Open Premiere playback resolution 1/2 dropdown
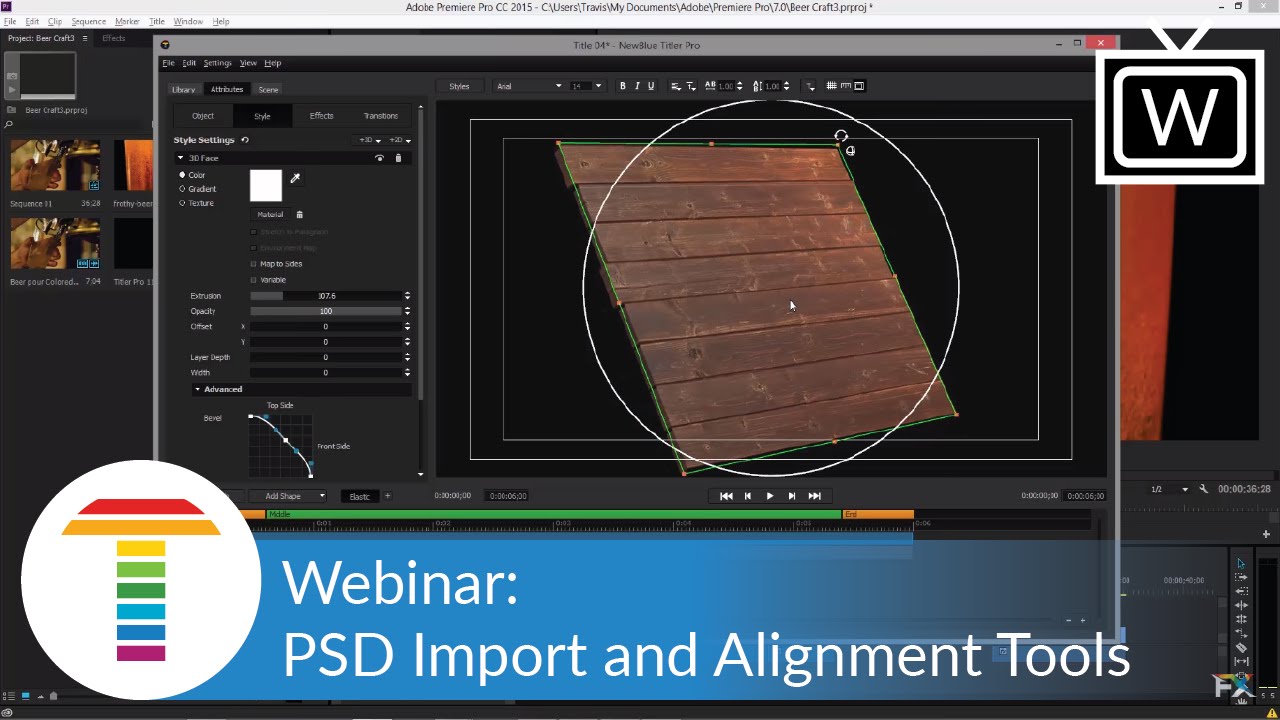Image resolution: width=1280 pixels, height=720 pixels. [x=1168, y=489]
